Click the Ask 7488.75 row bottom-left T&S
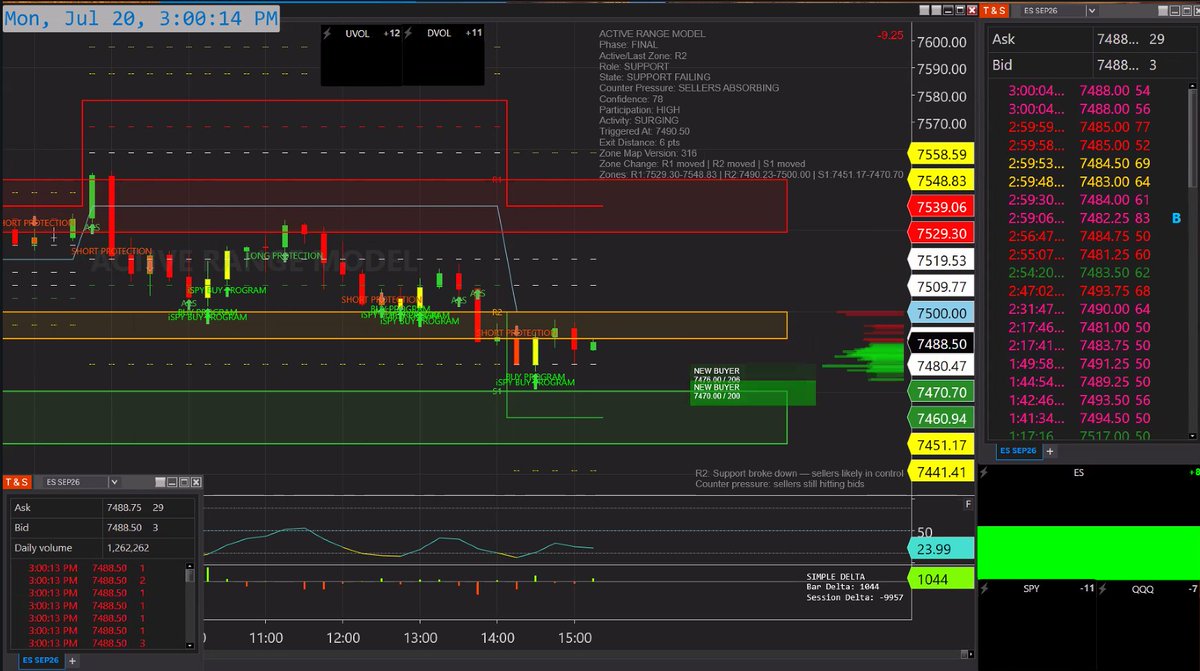The image size is (1200, 671). pyautogui.click(x=101, y=508)
